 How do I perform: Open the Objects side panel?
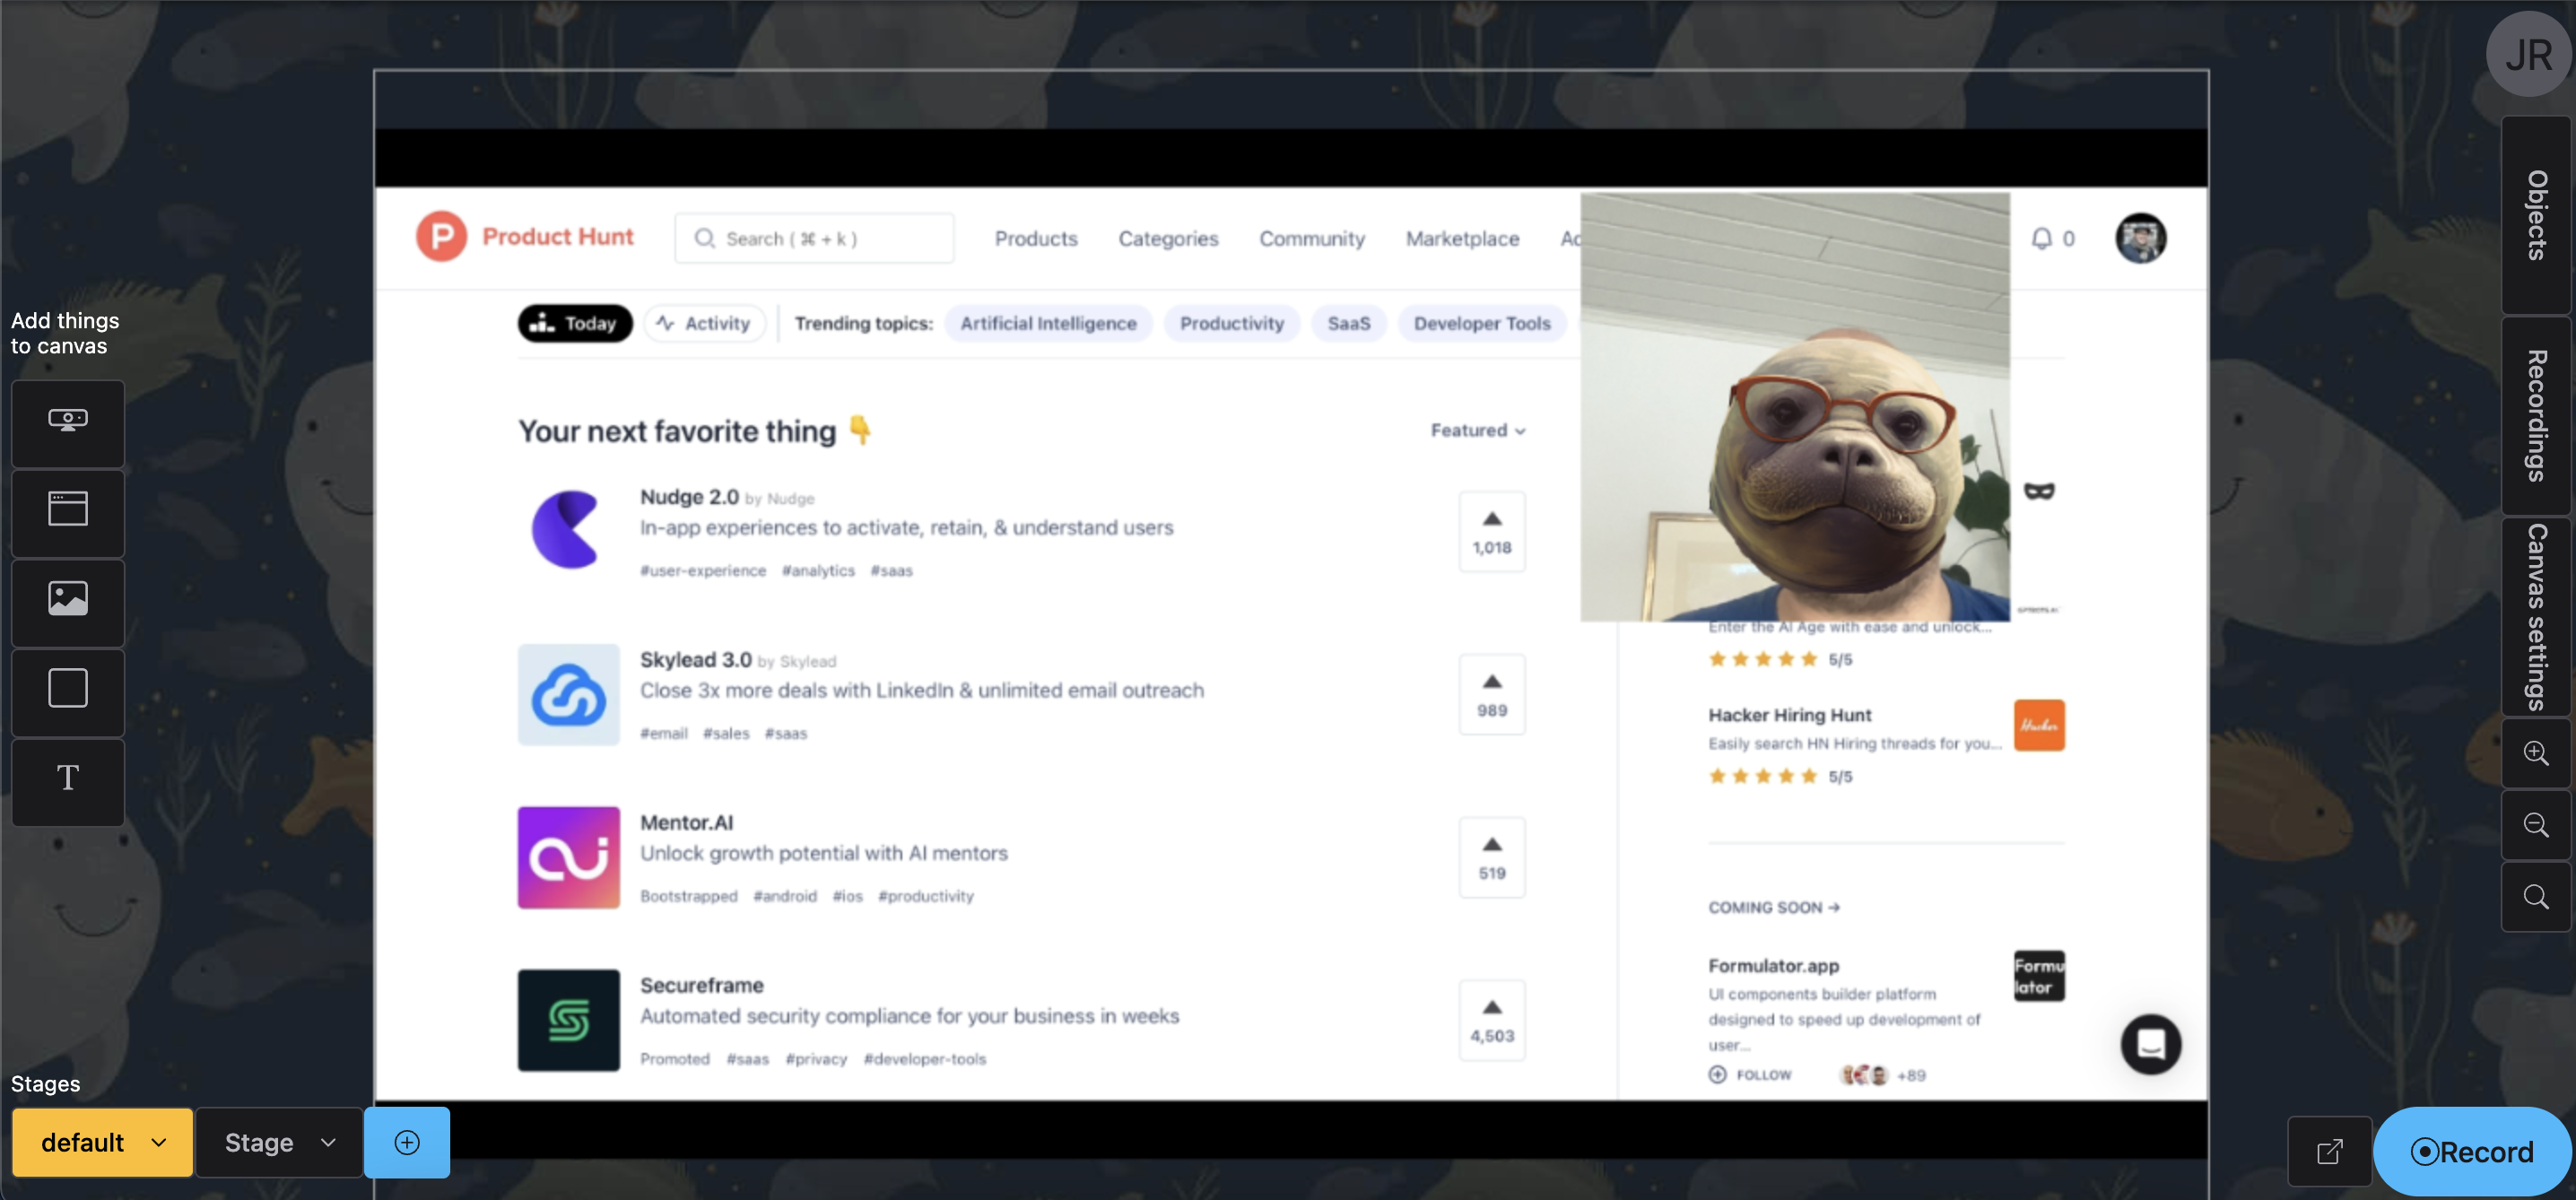click(2536, 215)
